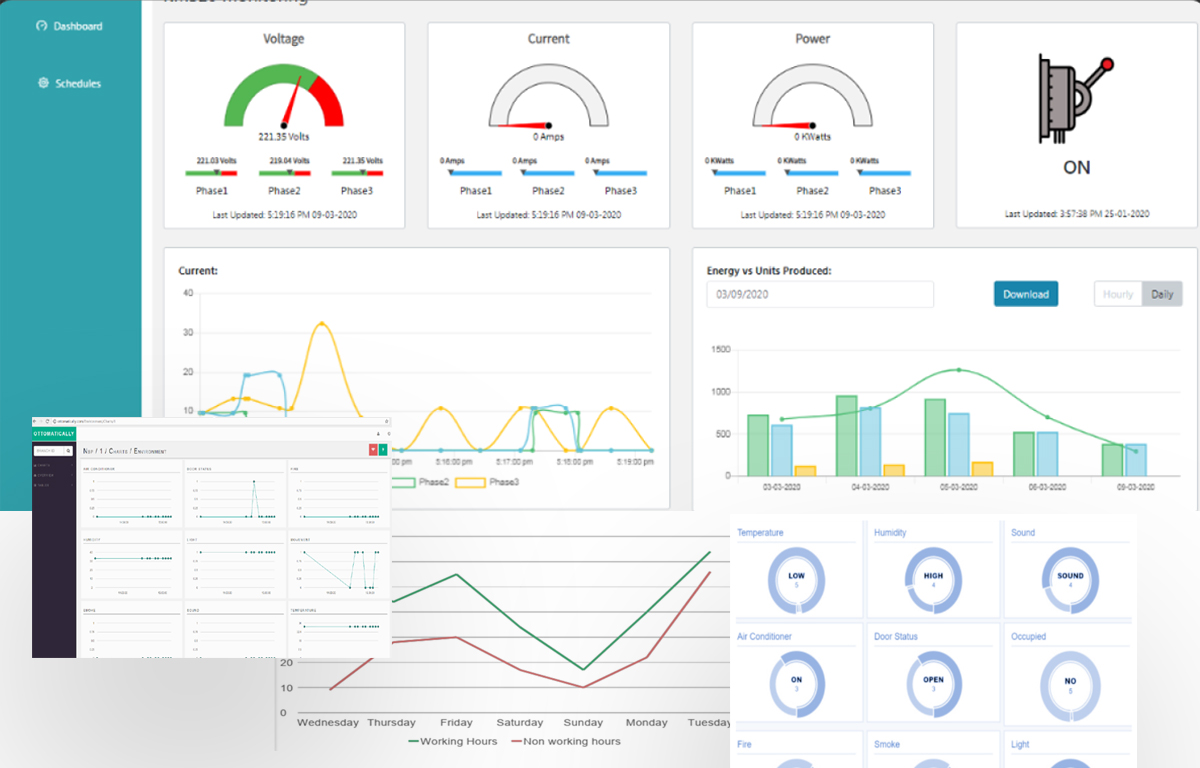Click the Movement chart in Ottomatically

339,564
